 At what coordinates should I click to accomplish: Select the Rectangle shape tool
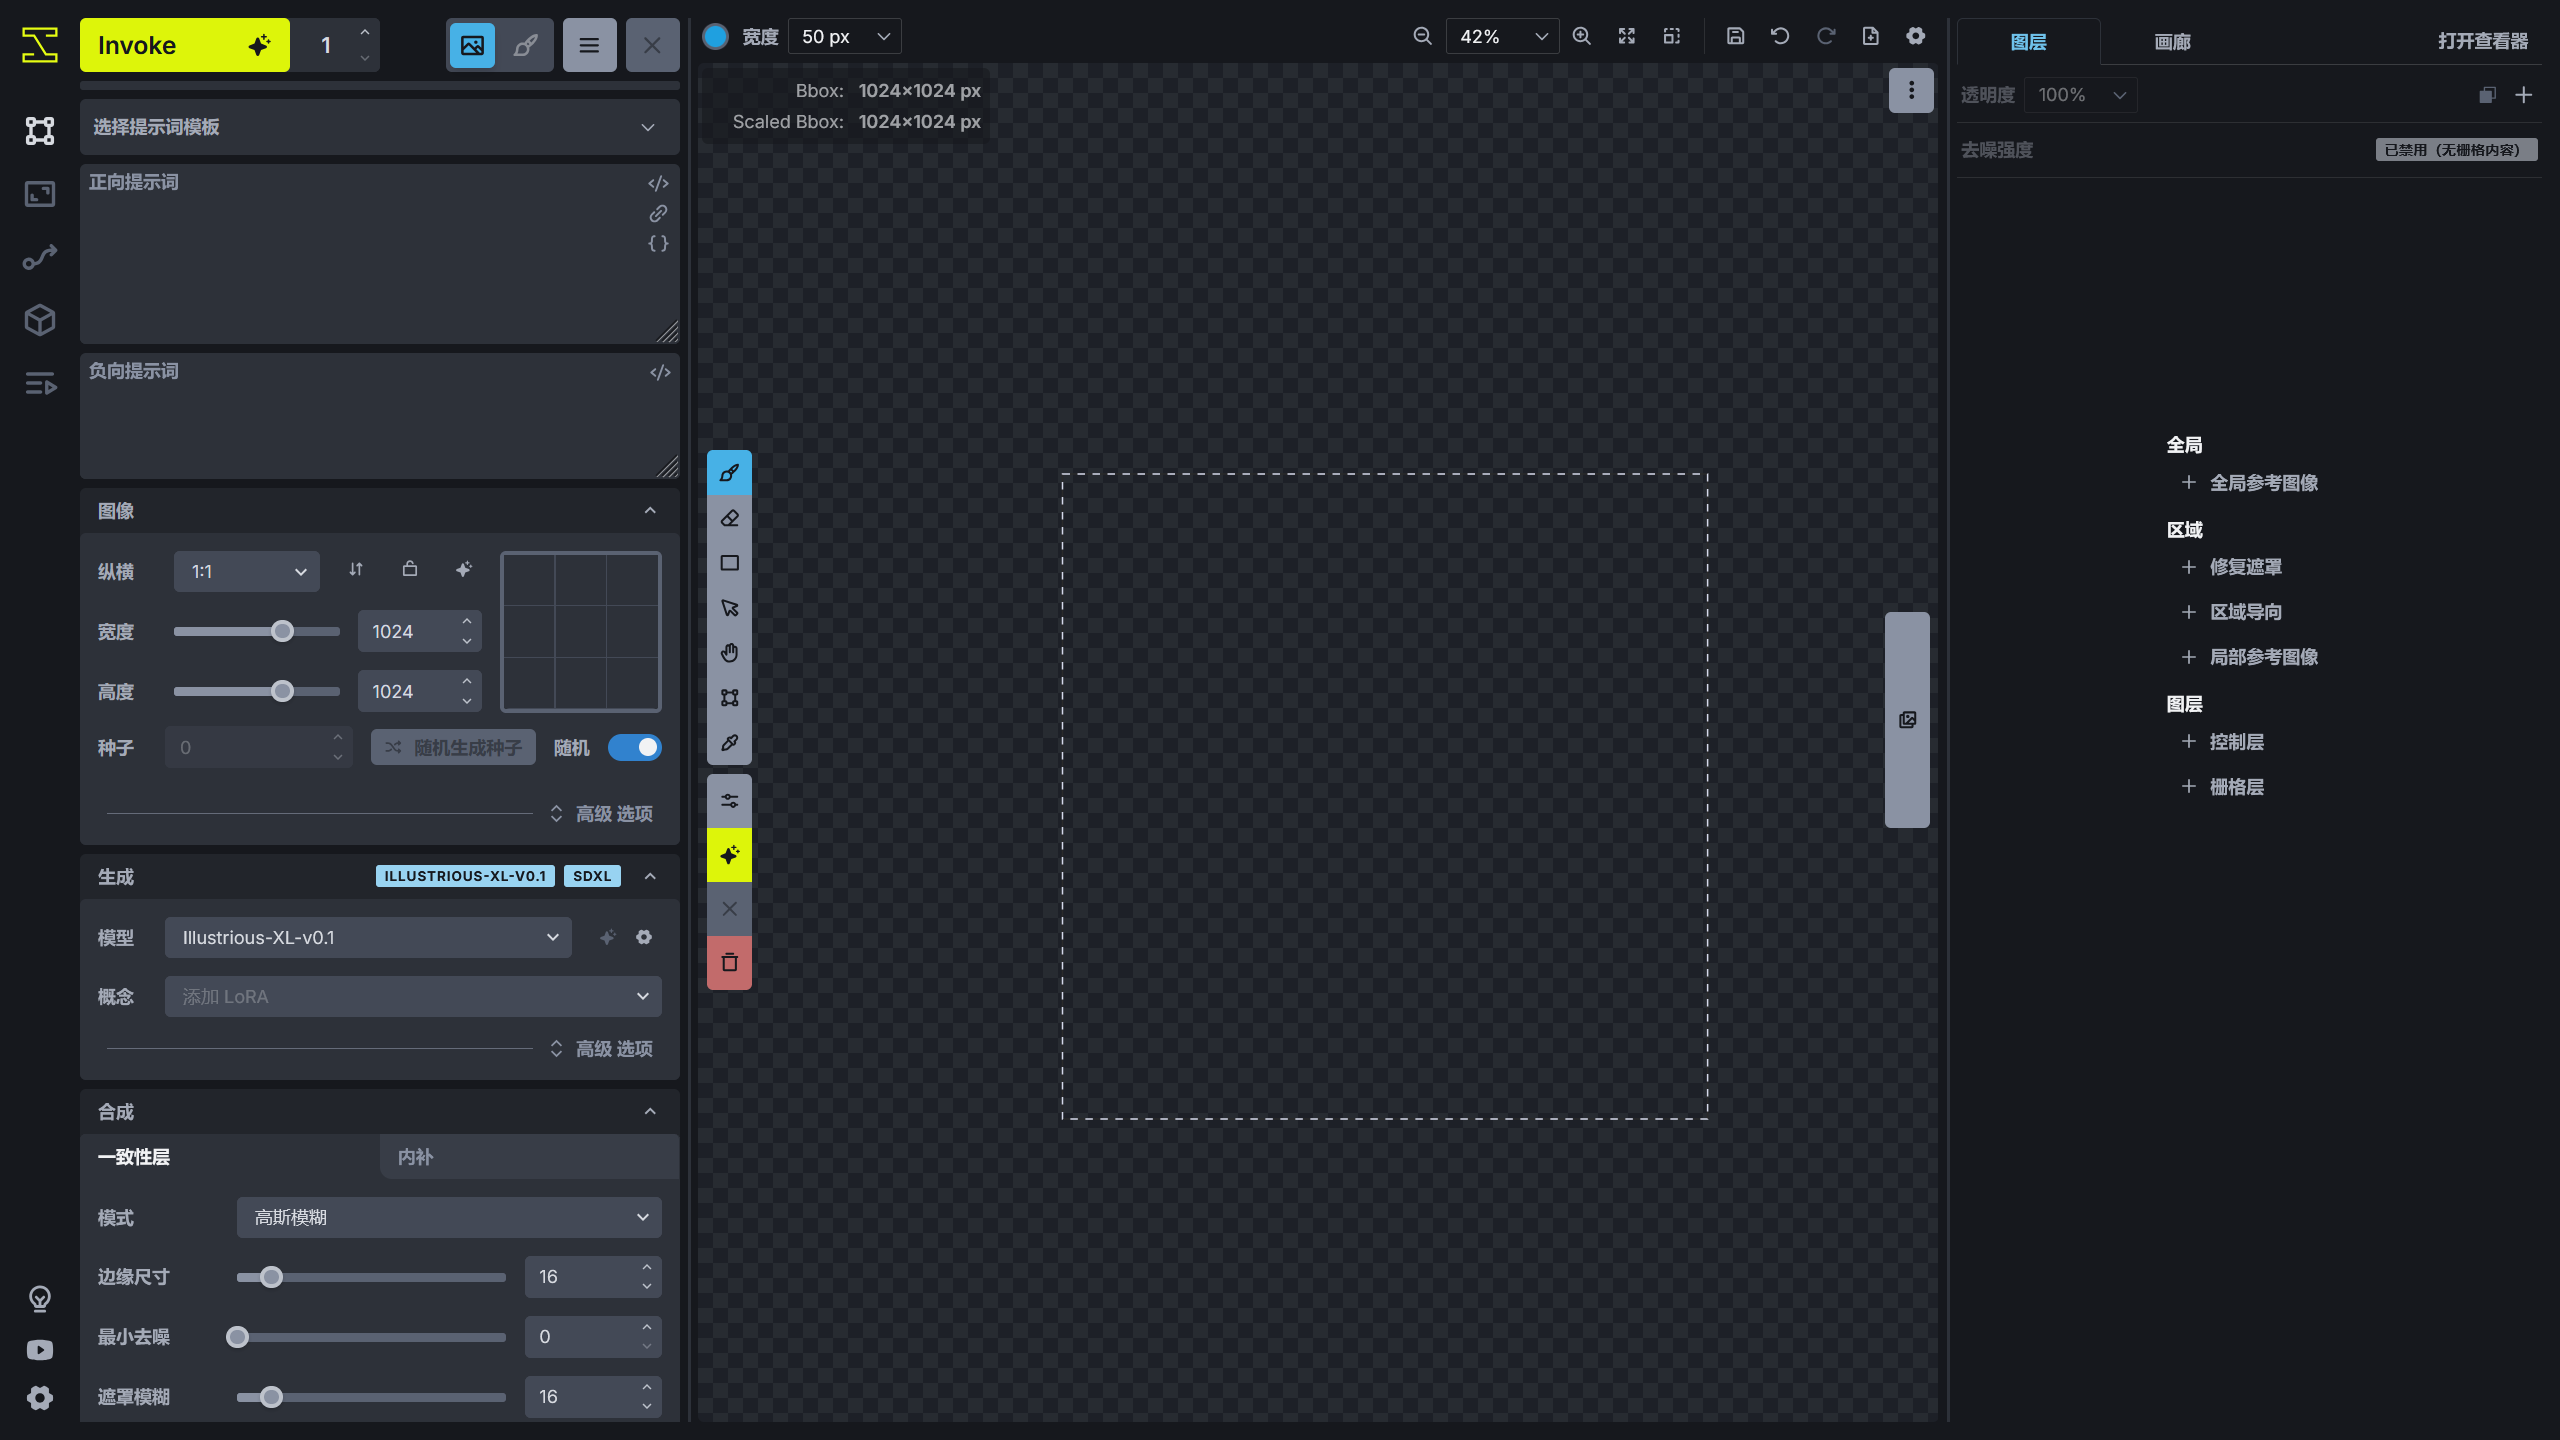[729, 563]
